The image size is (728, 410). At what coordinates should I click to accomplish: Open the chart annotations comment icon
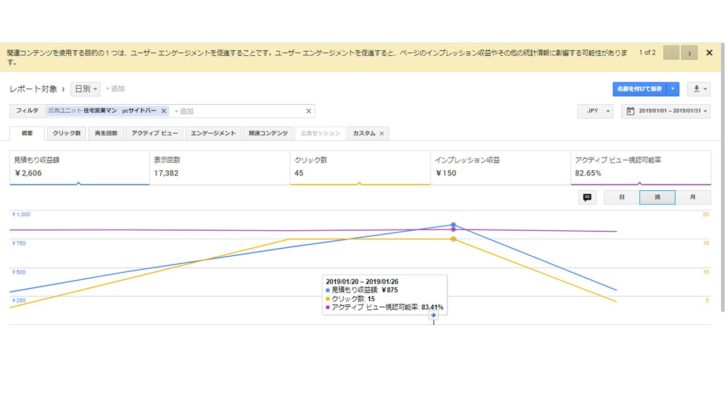click(587, 197)
